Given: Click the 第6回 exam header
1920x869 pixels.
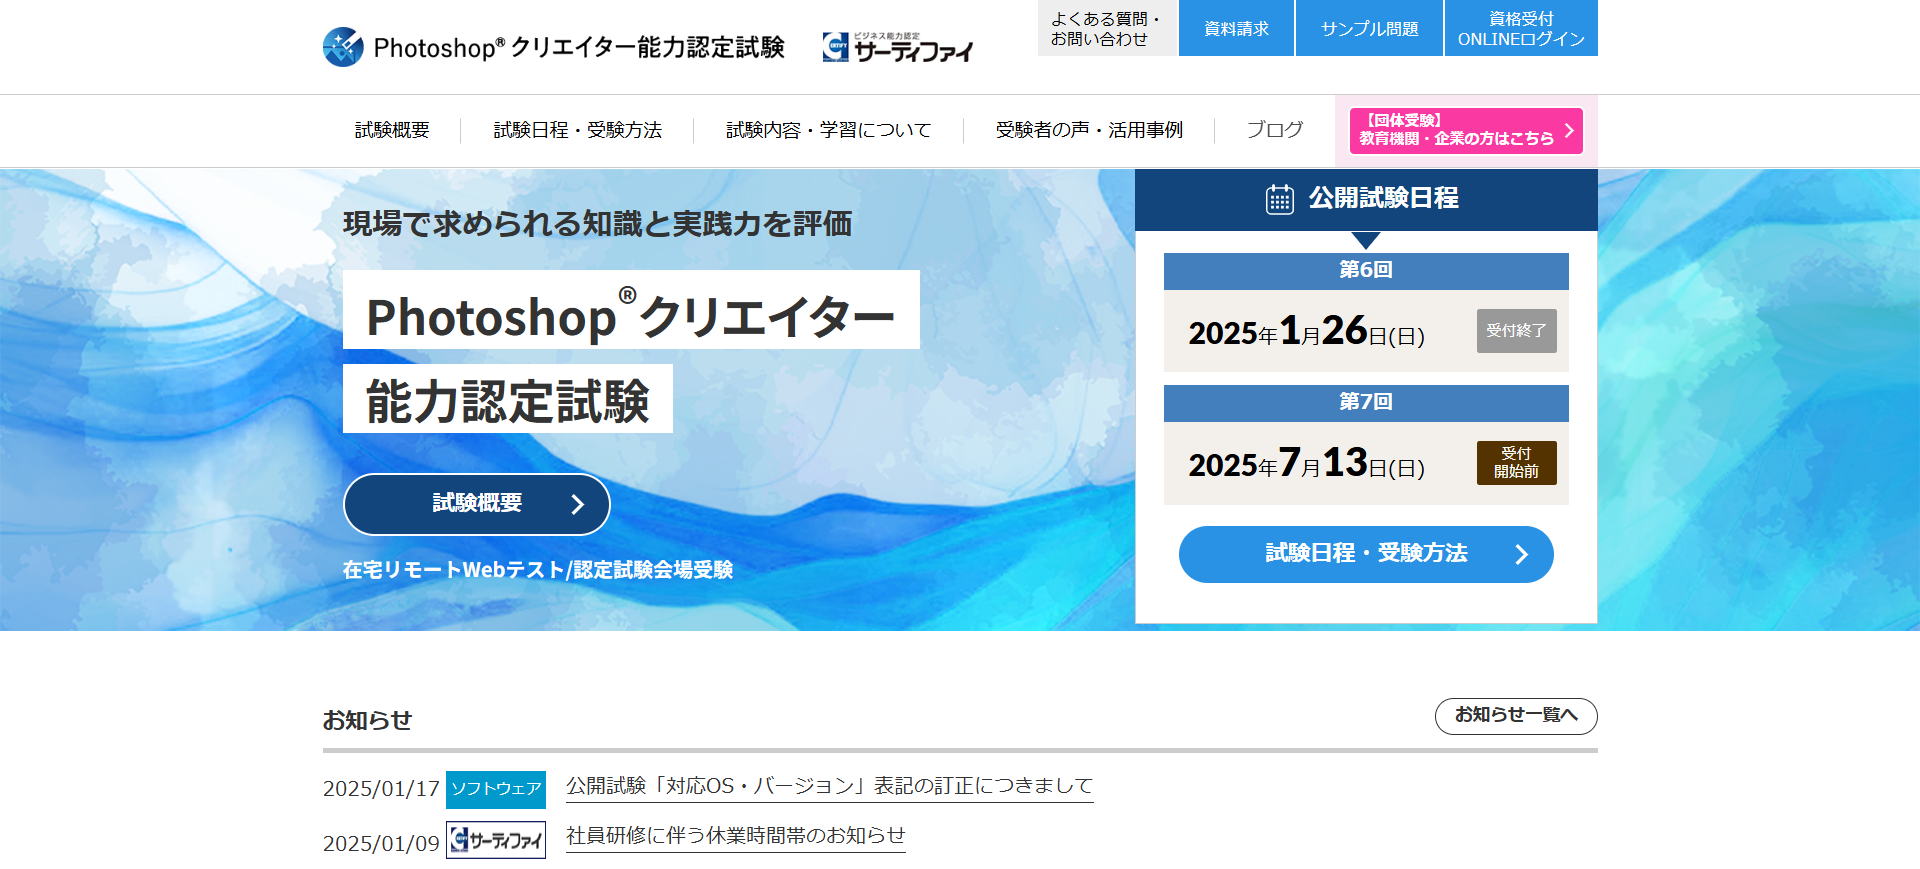Looking at the screenshot, I should (x=1366, y=270).
